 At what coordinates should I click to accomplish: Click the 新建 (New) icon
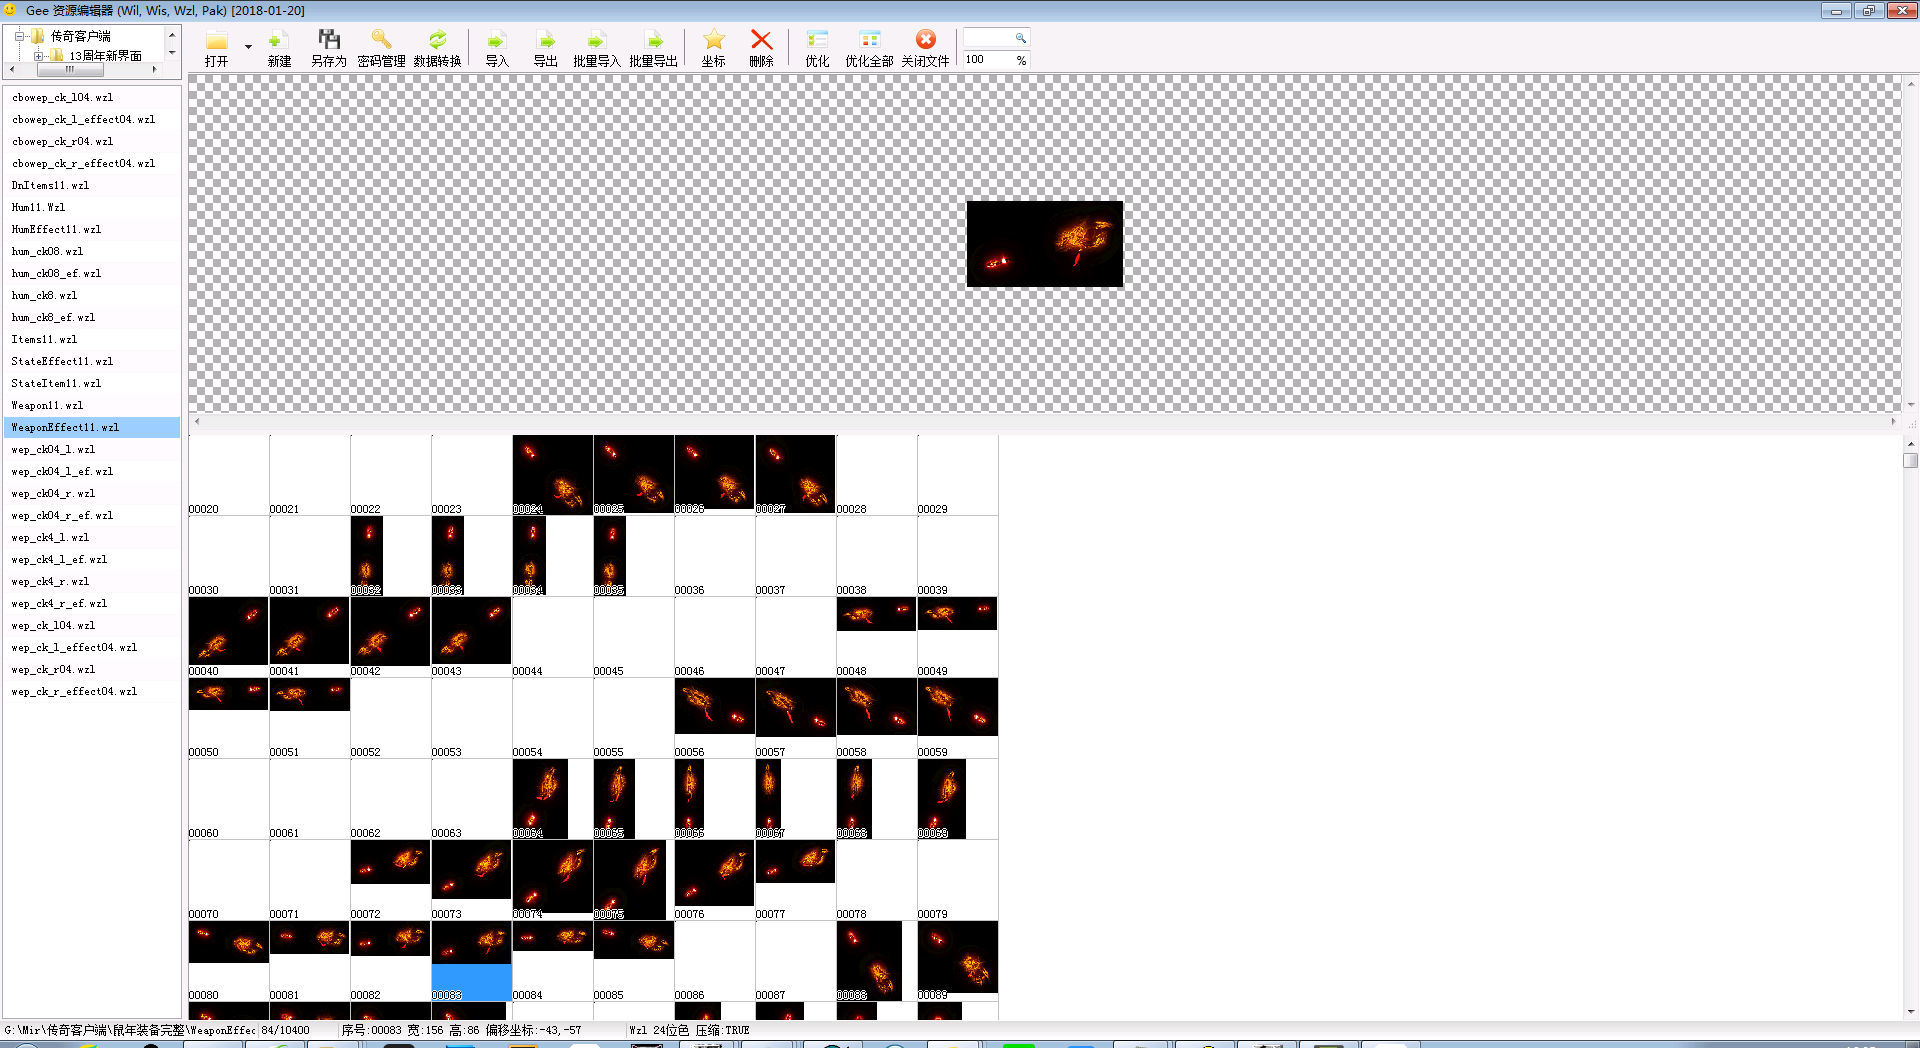tap(279, 40)
